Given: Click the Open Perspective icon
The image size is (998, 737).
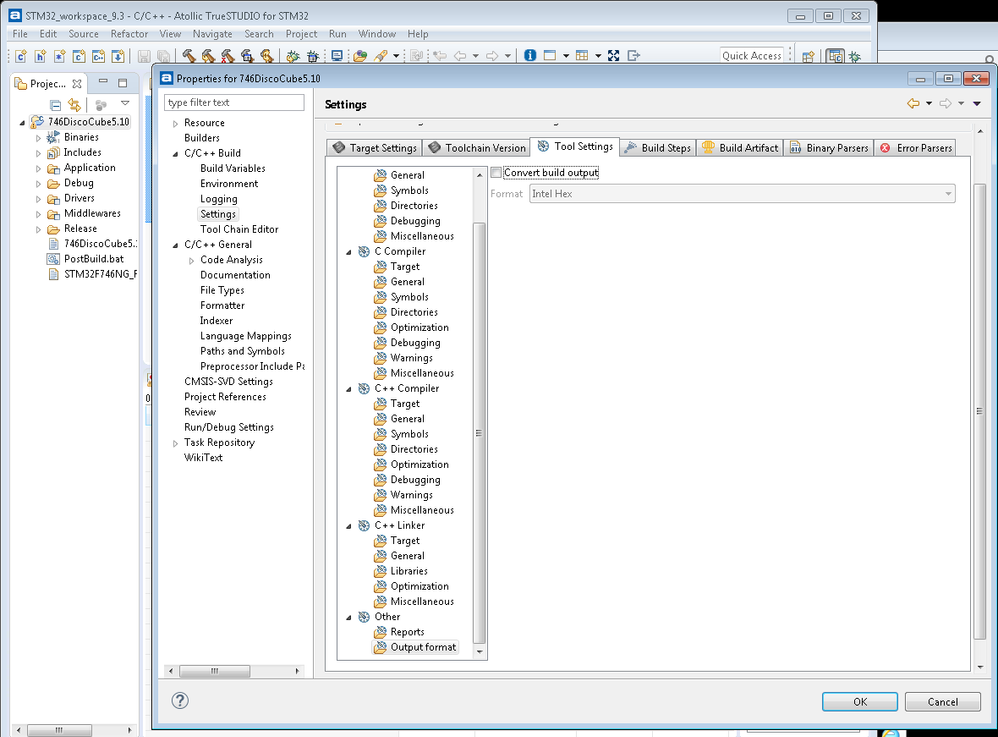Looking at the screenshot, I should click(x=808, y=56).
